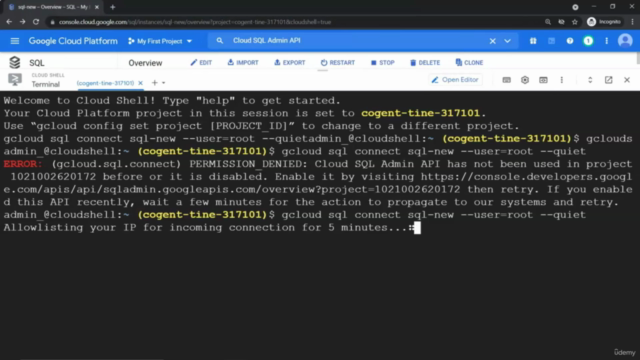Close the sql-new browser tab

point(97,7)
